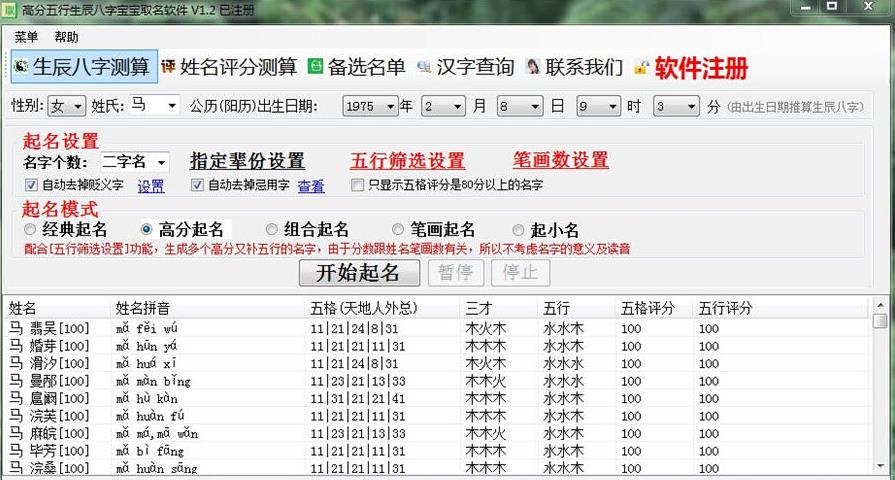The image size is (895, 480).
Task: Click the 姓名评分测算 icon
Action: pyautogui.click(x=168, y=67)
